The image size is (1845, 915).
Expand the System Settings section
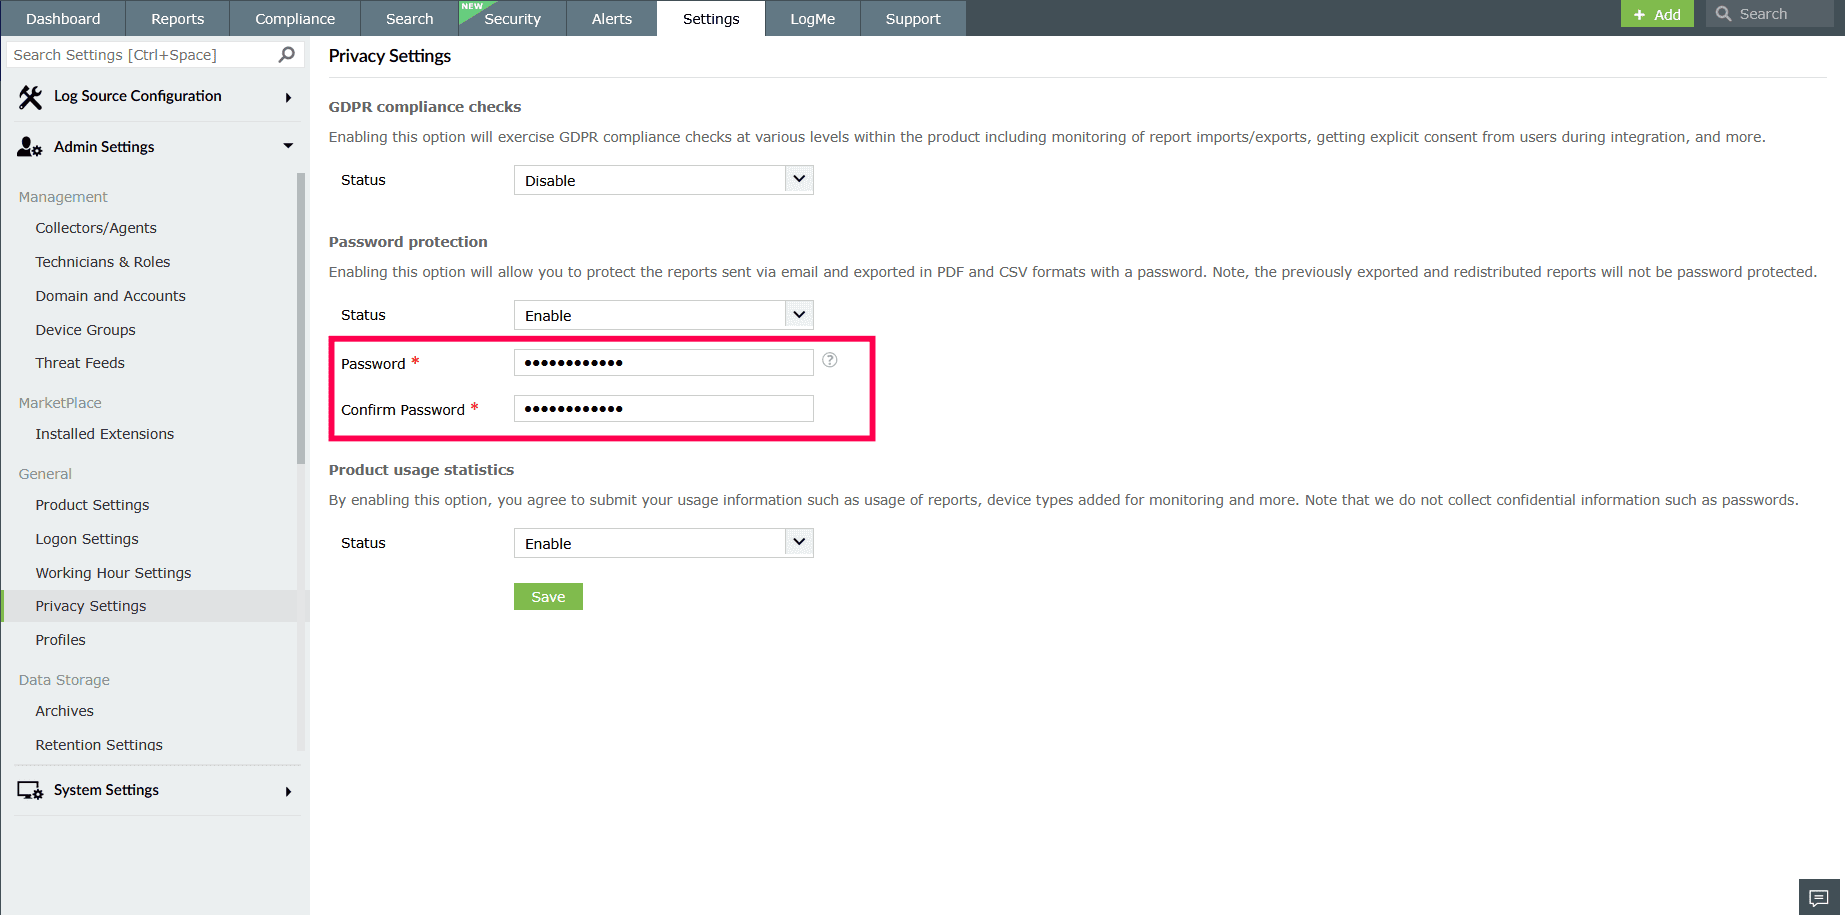(288, 790)
